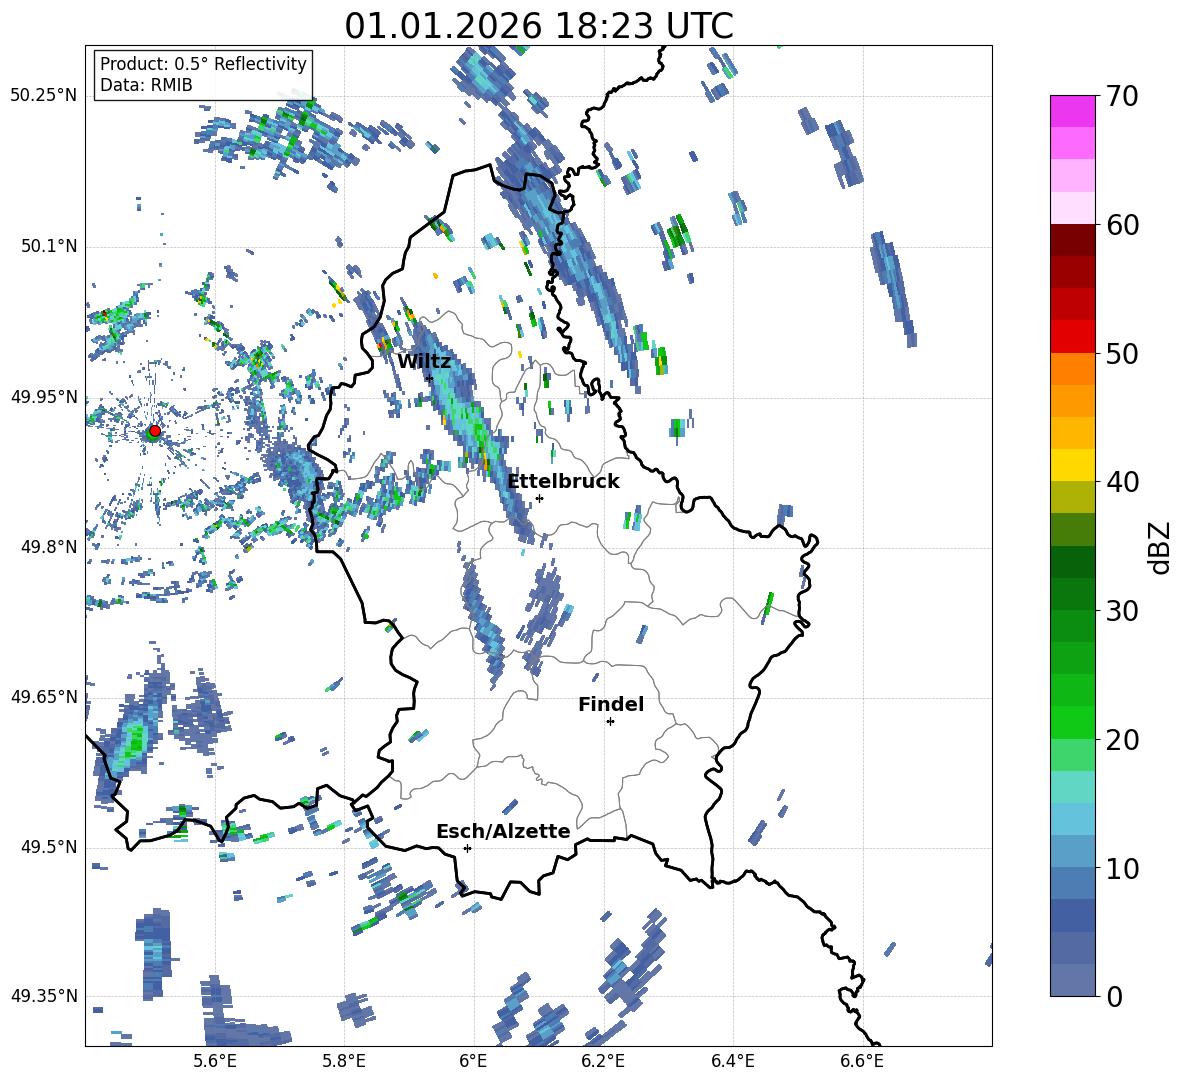This screenshot has height=1081, width=1184.
Task: Click the 50.25°N latitude label
Action: (x=44, y=96)
